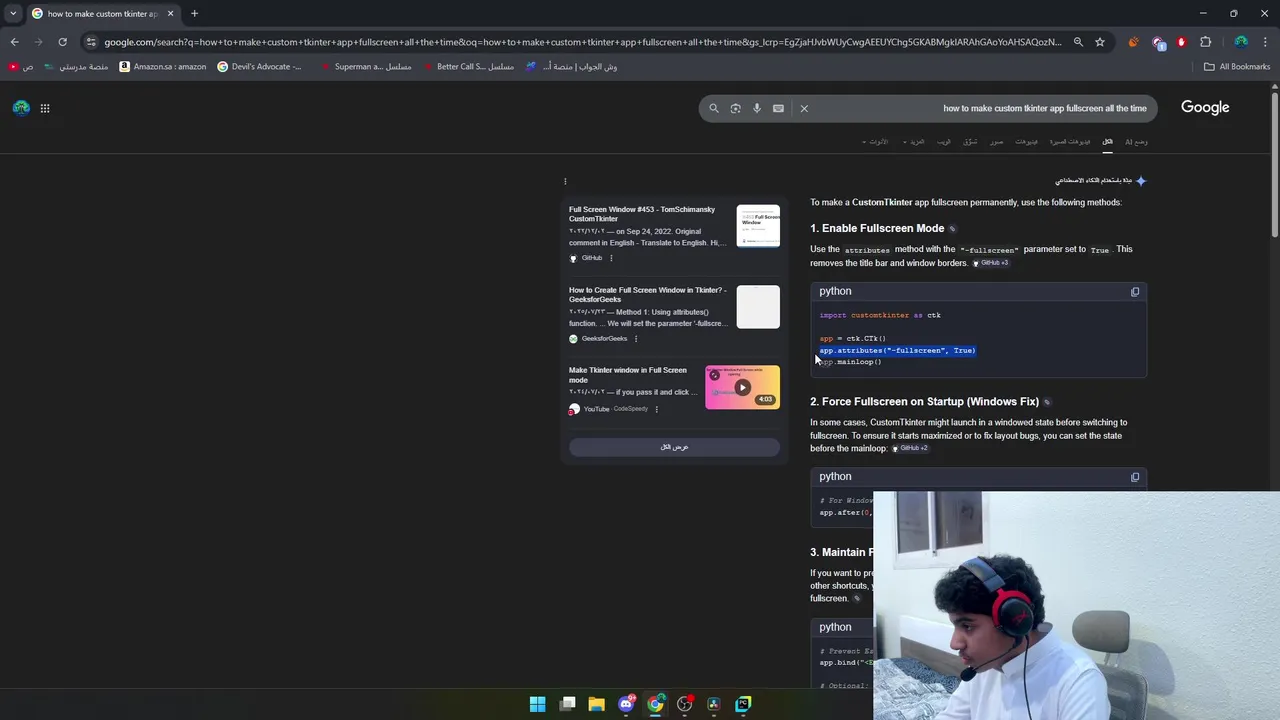Go back with the browser back arrow
This screenshot has width=1280, height=720.
(14, 42)
